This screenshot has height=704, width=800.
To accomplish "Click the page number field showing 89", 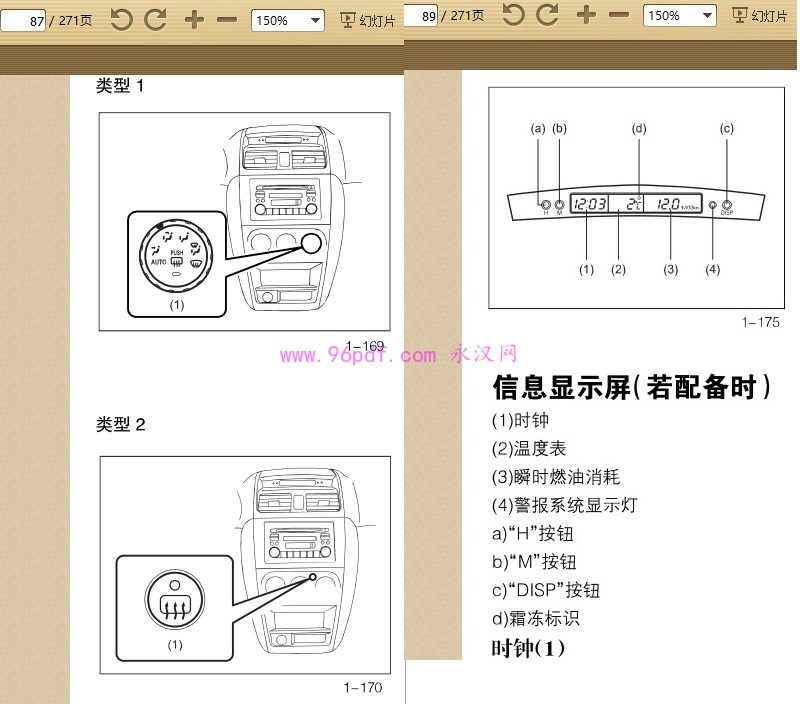I will tap(421, 15).
